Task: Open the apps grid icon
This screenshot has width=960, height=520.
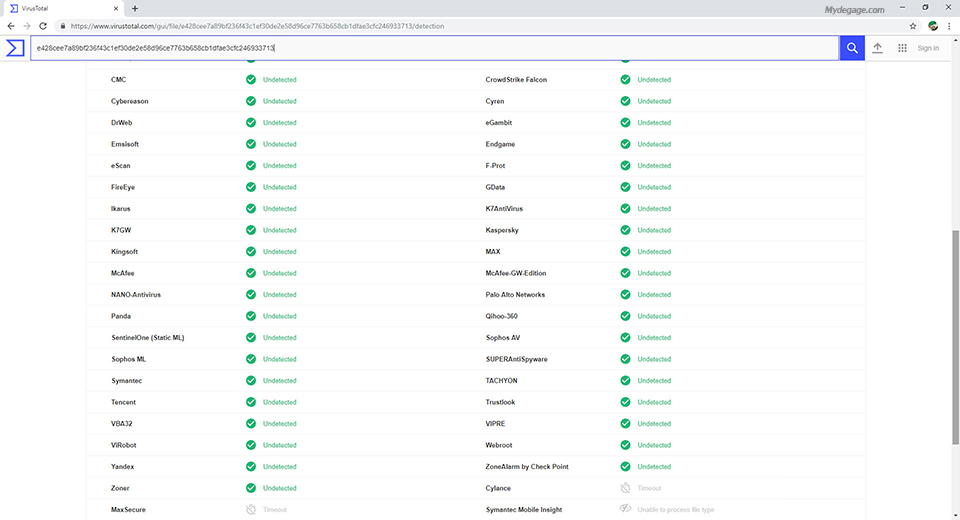Action: 902,48
